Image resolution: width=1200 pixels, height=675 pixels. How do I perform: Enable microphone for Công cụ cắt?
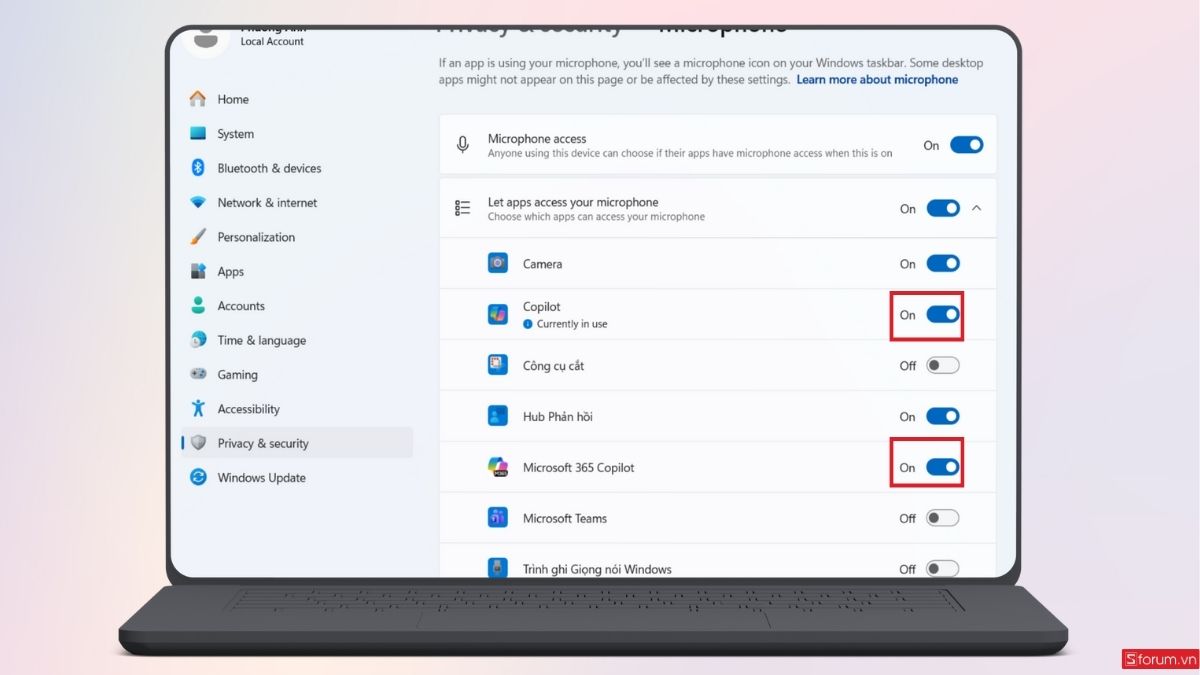[x=943, y=365]
